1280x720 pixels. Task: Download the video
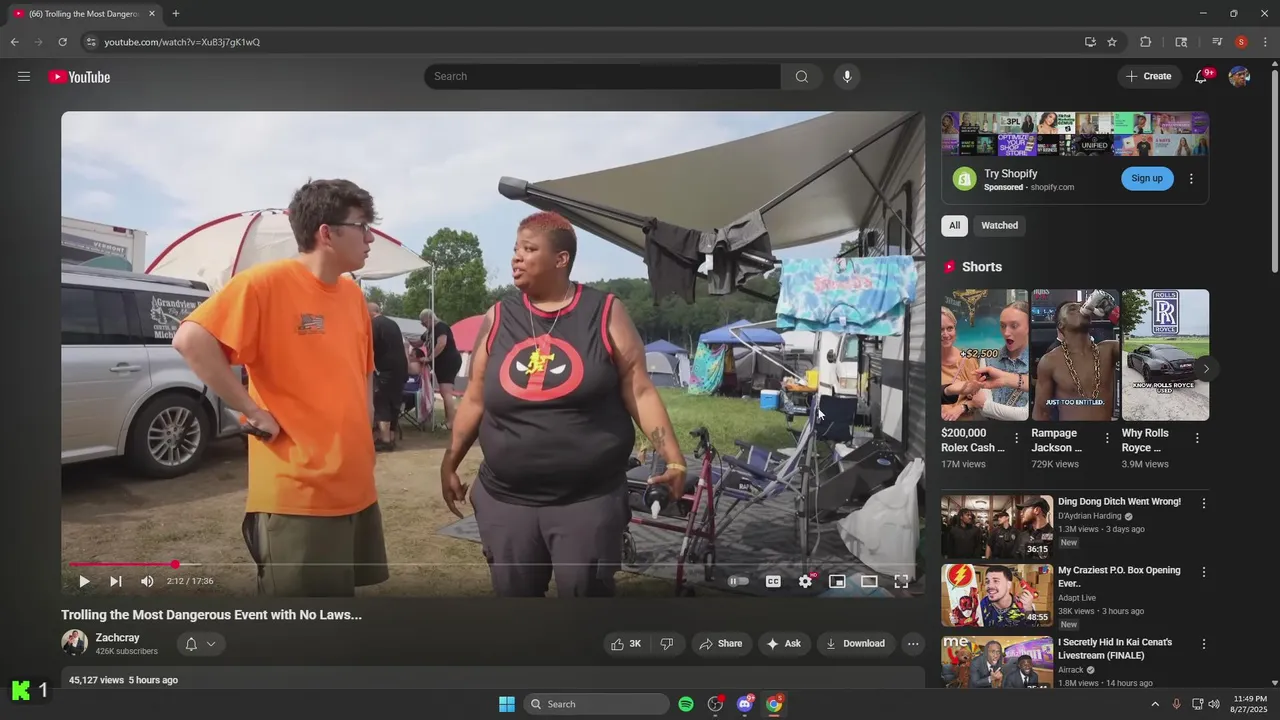856,644
